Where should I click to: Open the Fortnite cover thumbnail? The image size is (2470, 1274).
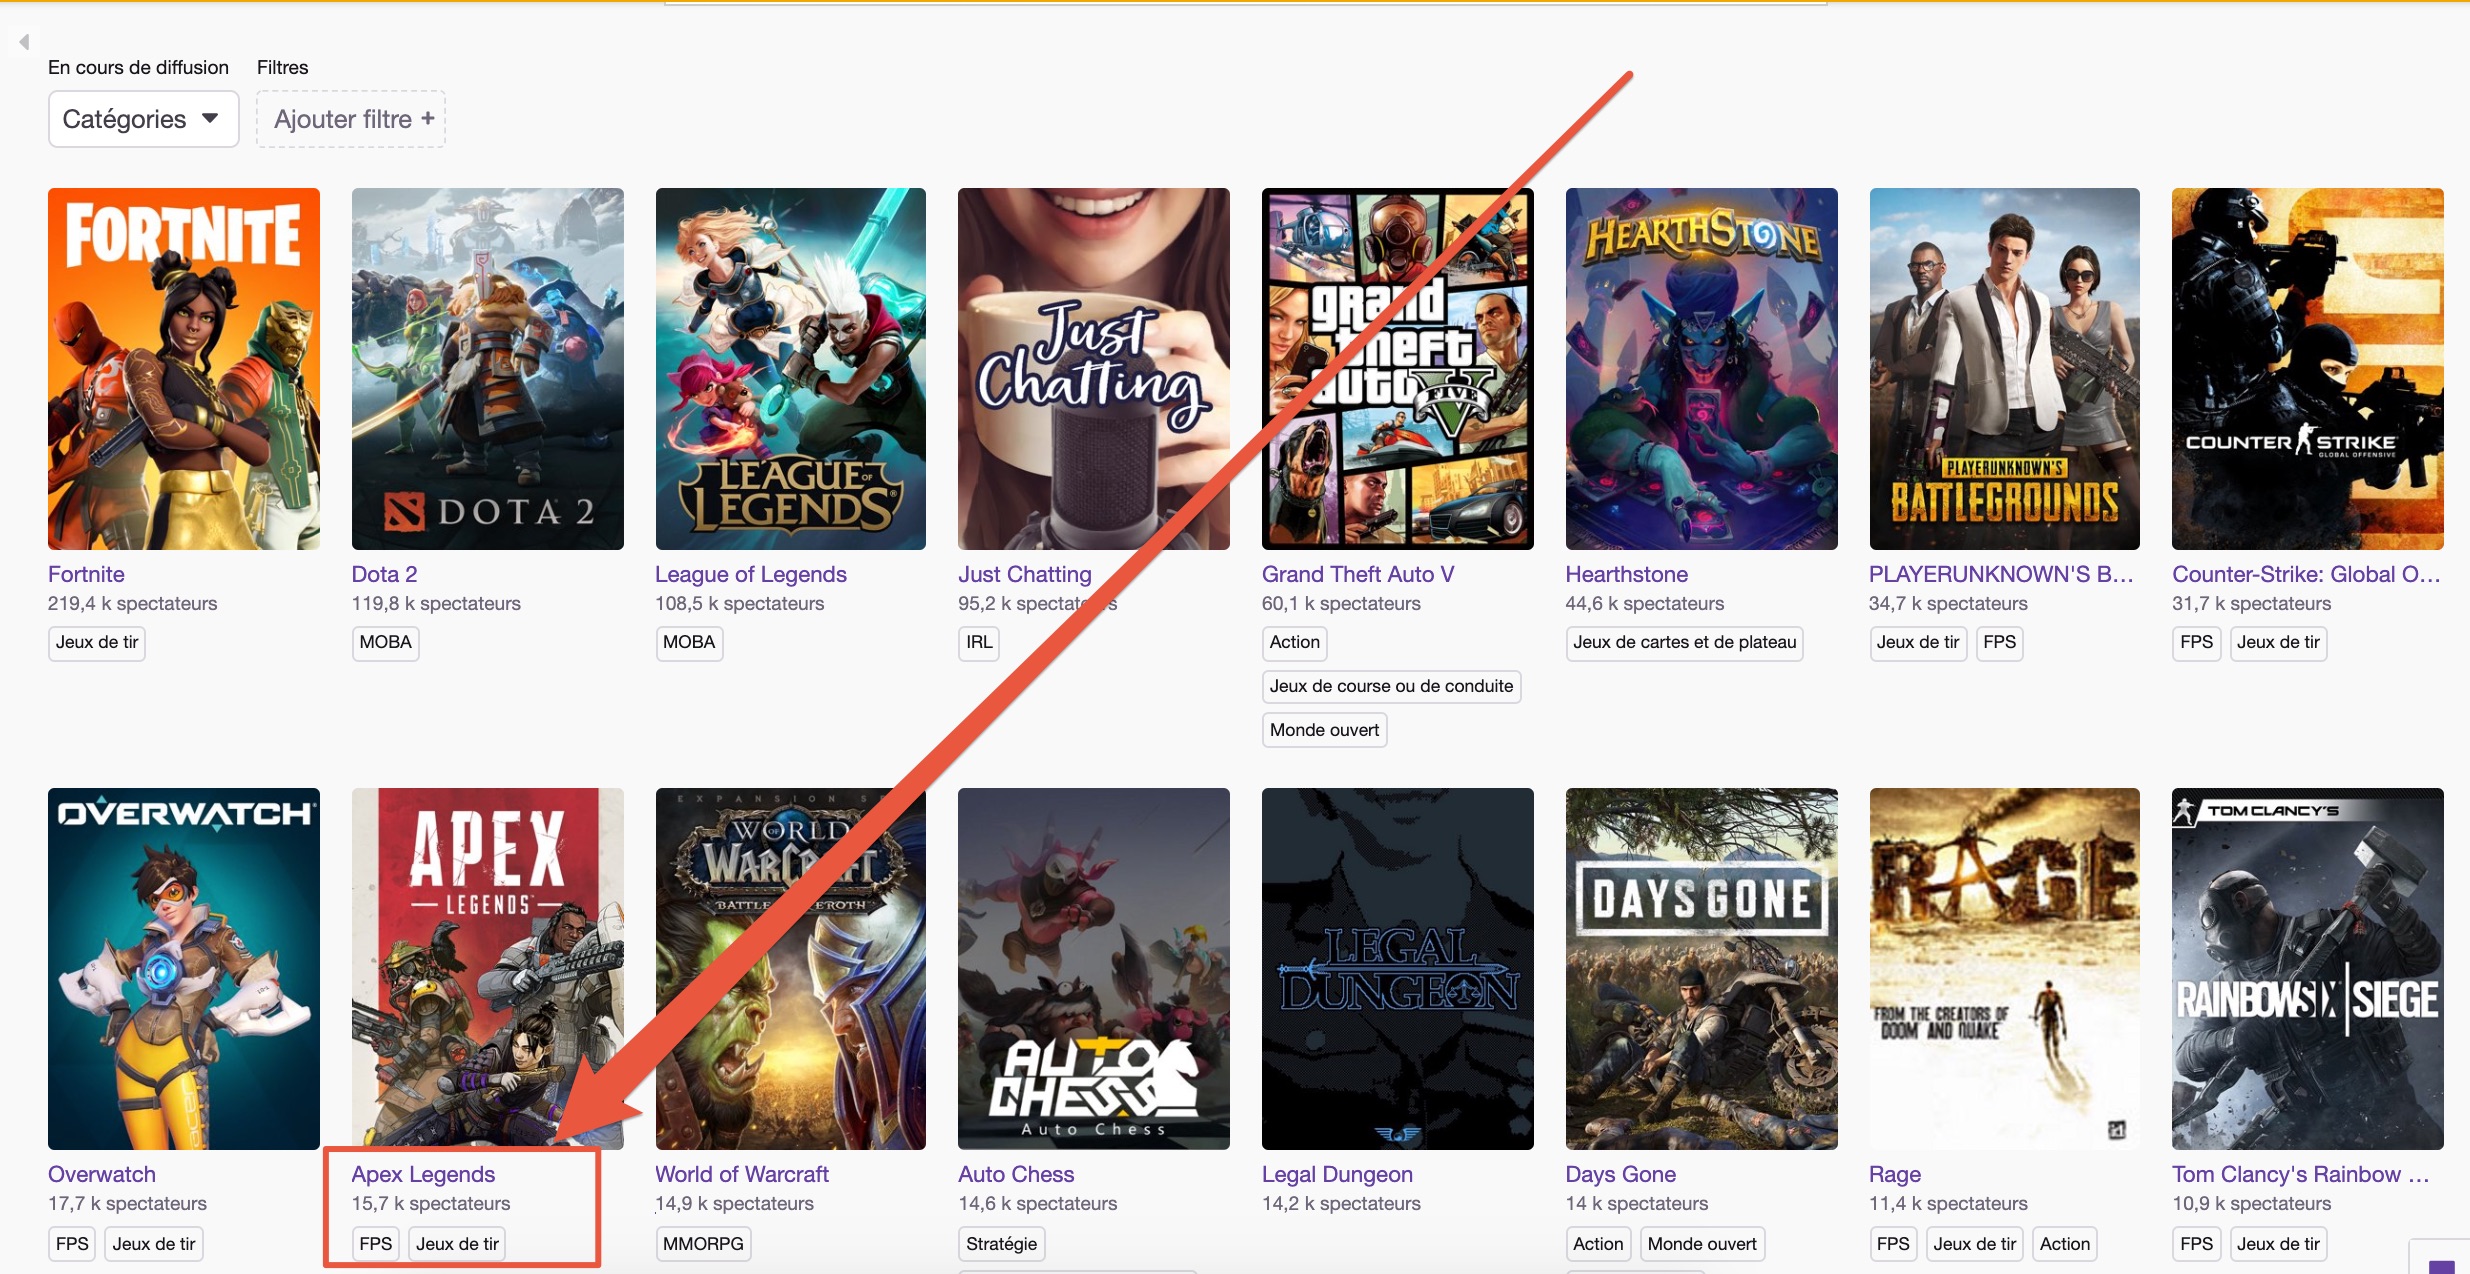coord(184,369)
